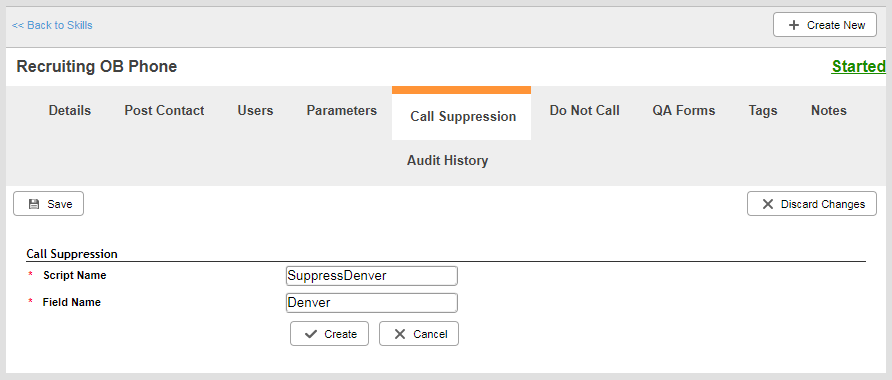Open the Users tab
Screen dimensions: 892x380
(255, 110)
